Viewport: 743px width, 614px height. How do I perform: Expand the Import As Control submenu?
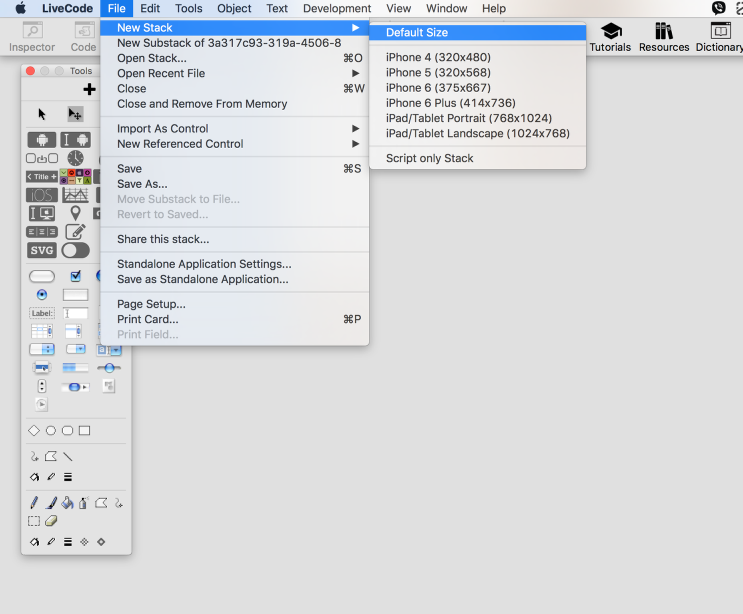click(355, 129)
